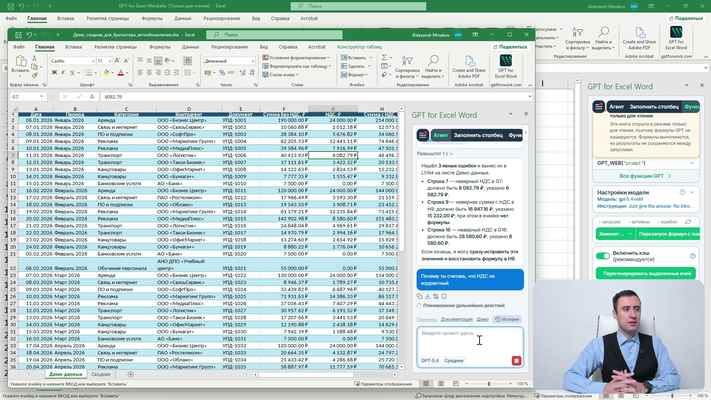Switch to Формулы tab in front window
Screen dimensions: 711x400
(x=160, y=47)
